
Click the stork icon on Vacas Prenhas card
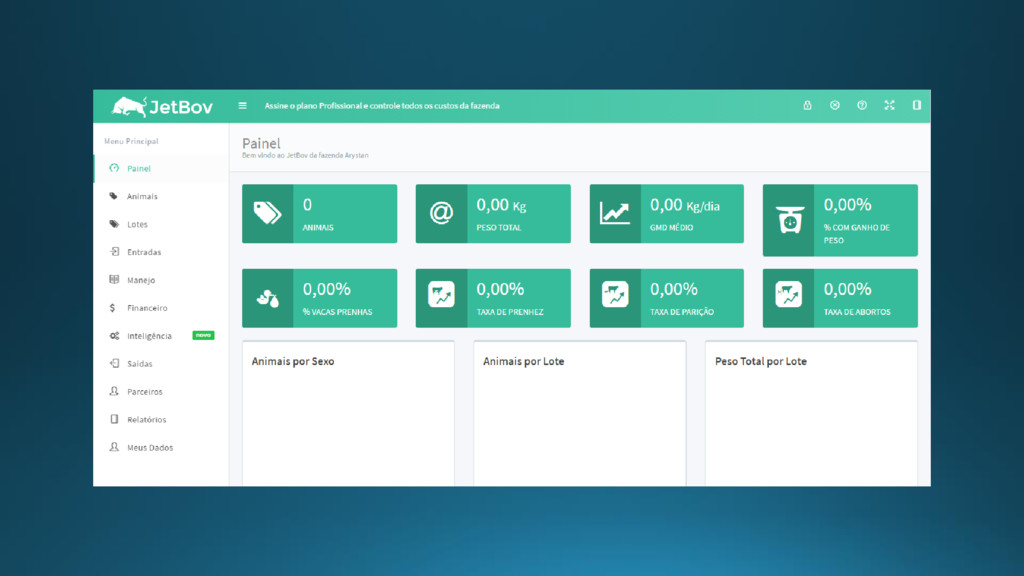[x=268, y=298]
